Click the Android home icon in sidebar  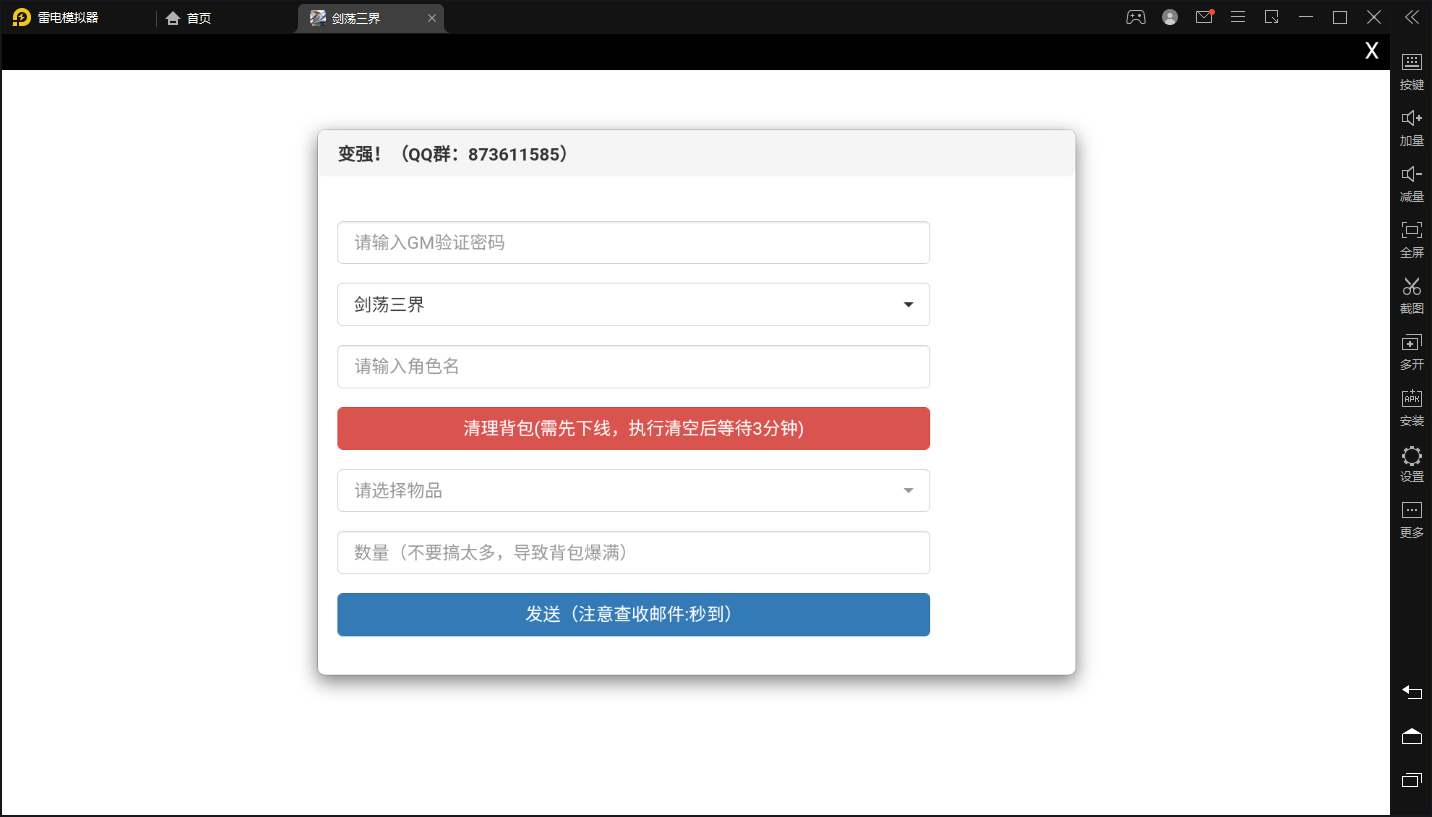(x=1411, y=736)
